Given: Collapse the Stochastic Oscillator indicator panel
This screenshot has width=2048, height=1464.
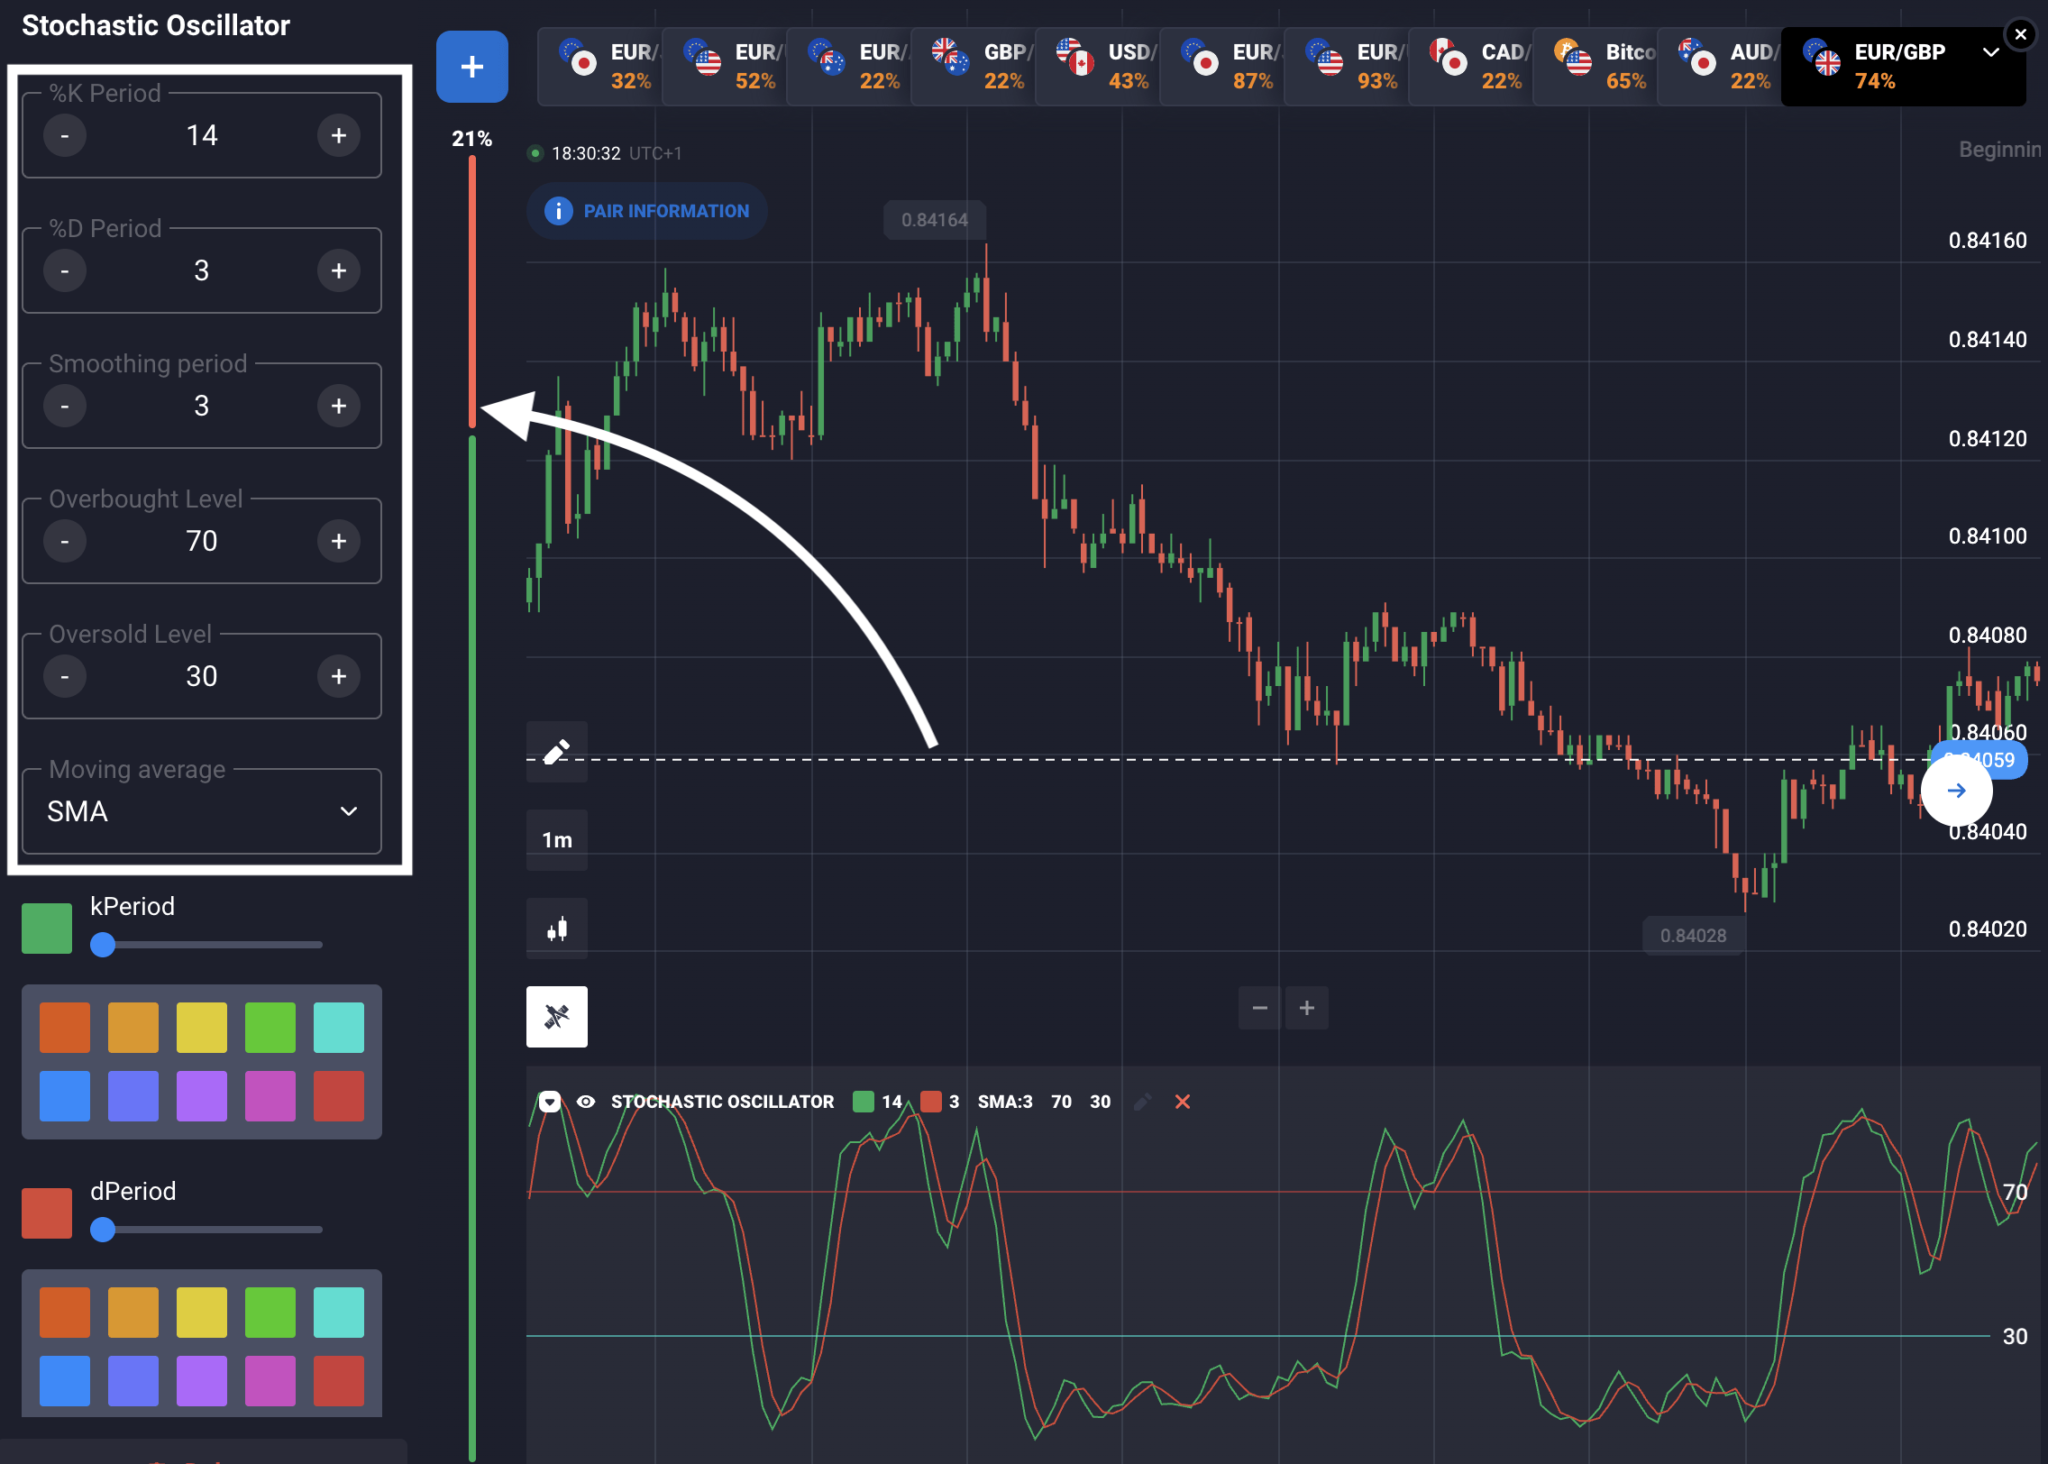Looking at the screenshot, I should 549,1101.
